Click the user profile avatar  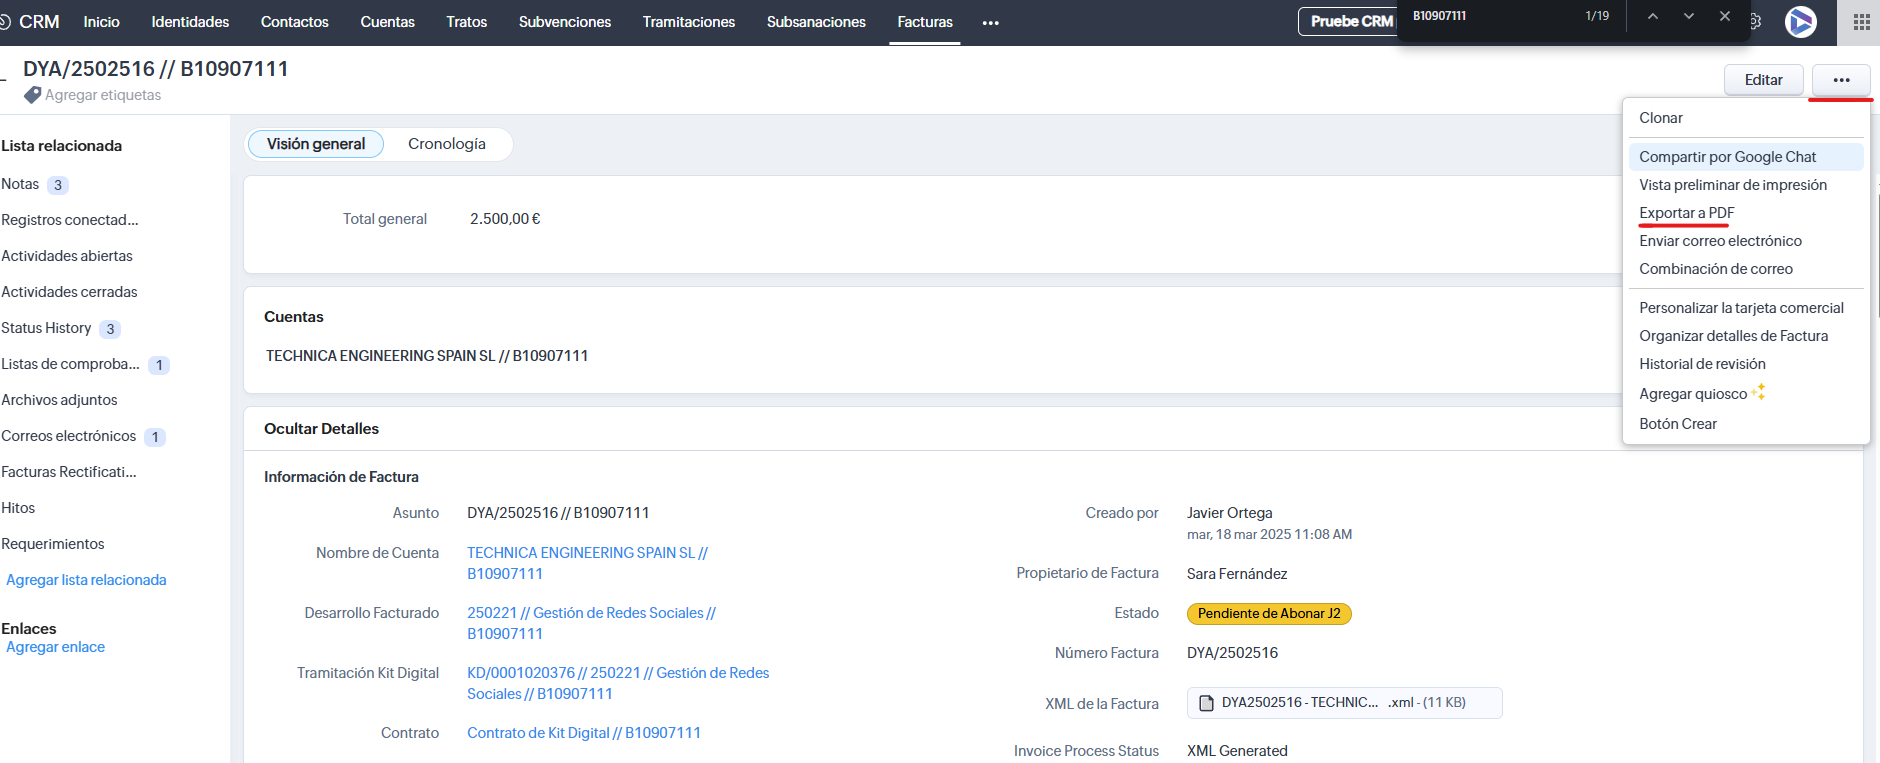point(1801,22)
